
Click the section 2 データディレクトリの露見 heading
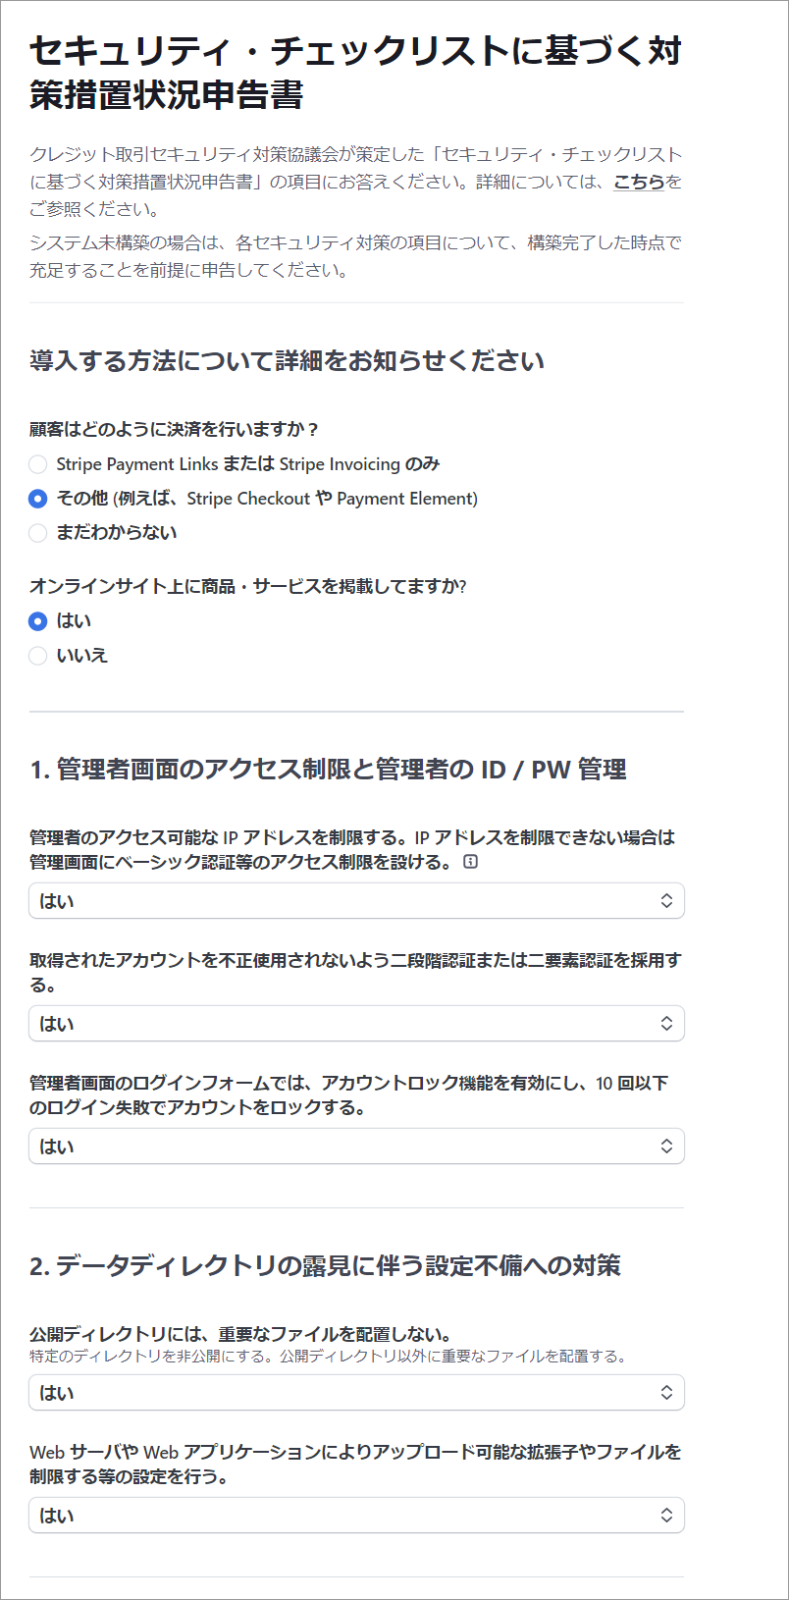tap(325, 1265)
